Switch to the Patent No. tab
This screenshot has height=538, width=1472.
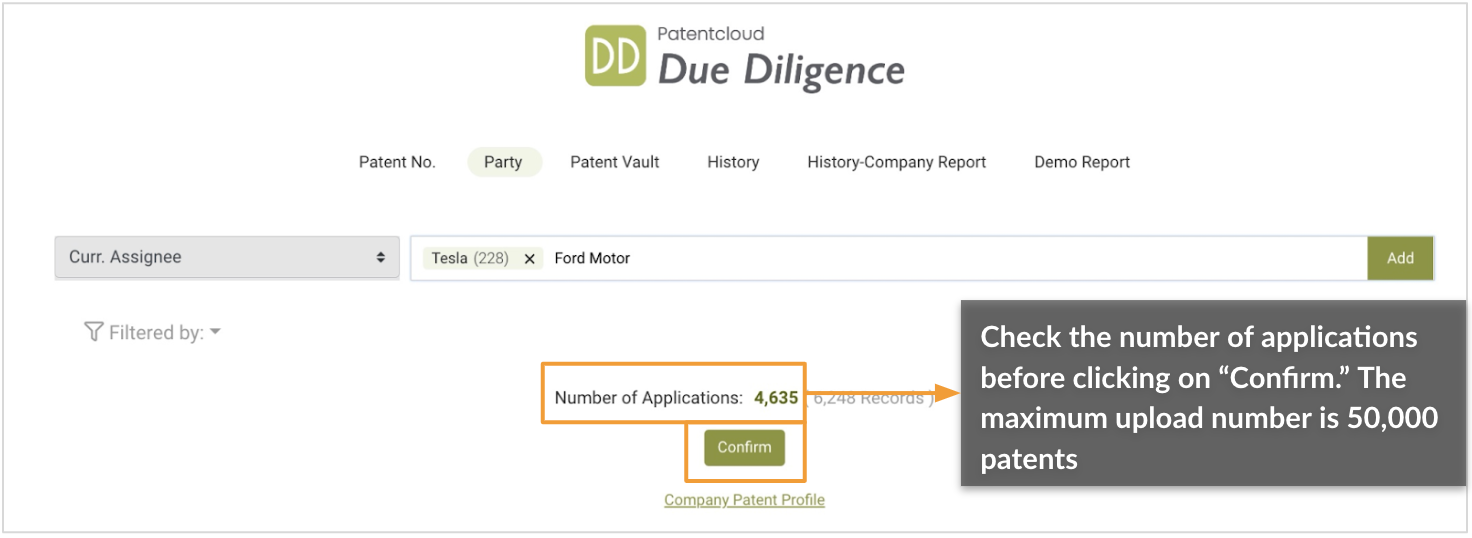click(397, 162)
